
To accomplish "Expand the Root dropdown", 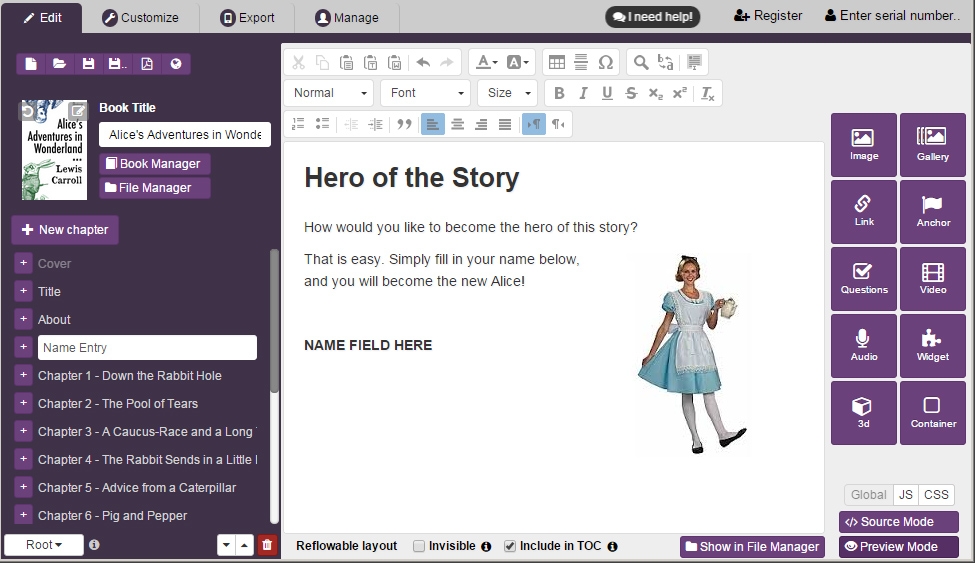I will pyautogui.click(x=43, y=545).
